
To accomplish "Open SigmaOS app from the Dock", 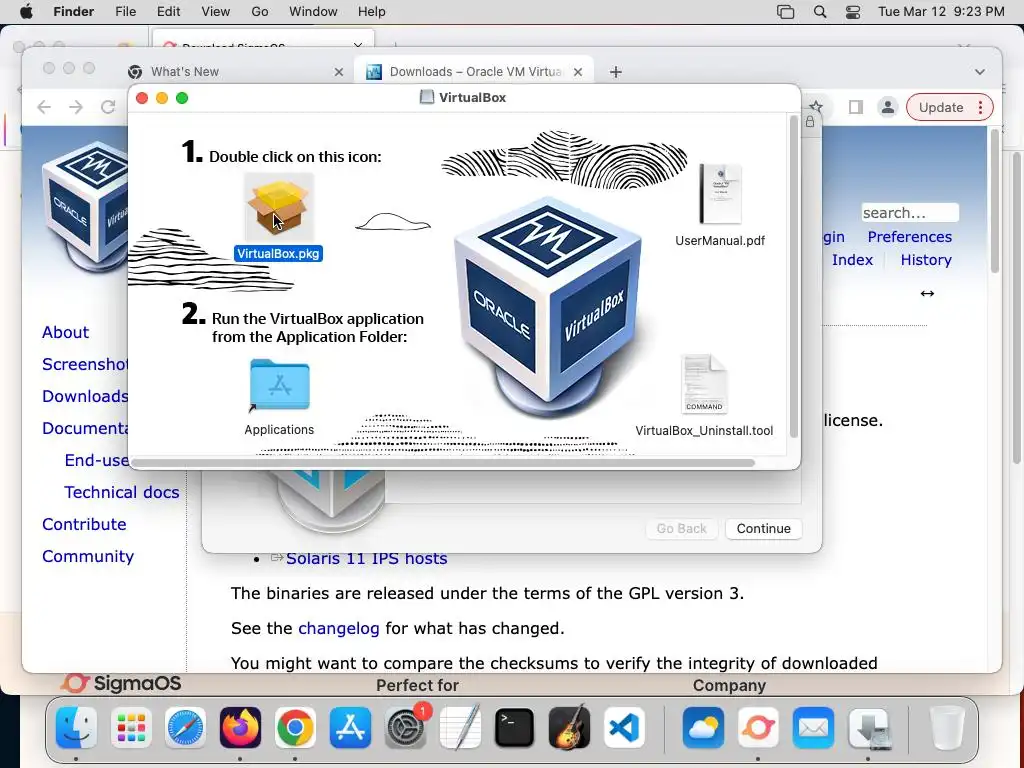I will [x=758, y=728].
